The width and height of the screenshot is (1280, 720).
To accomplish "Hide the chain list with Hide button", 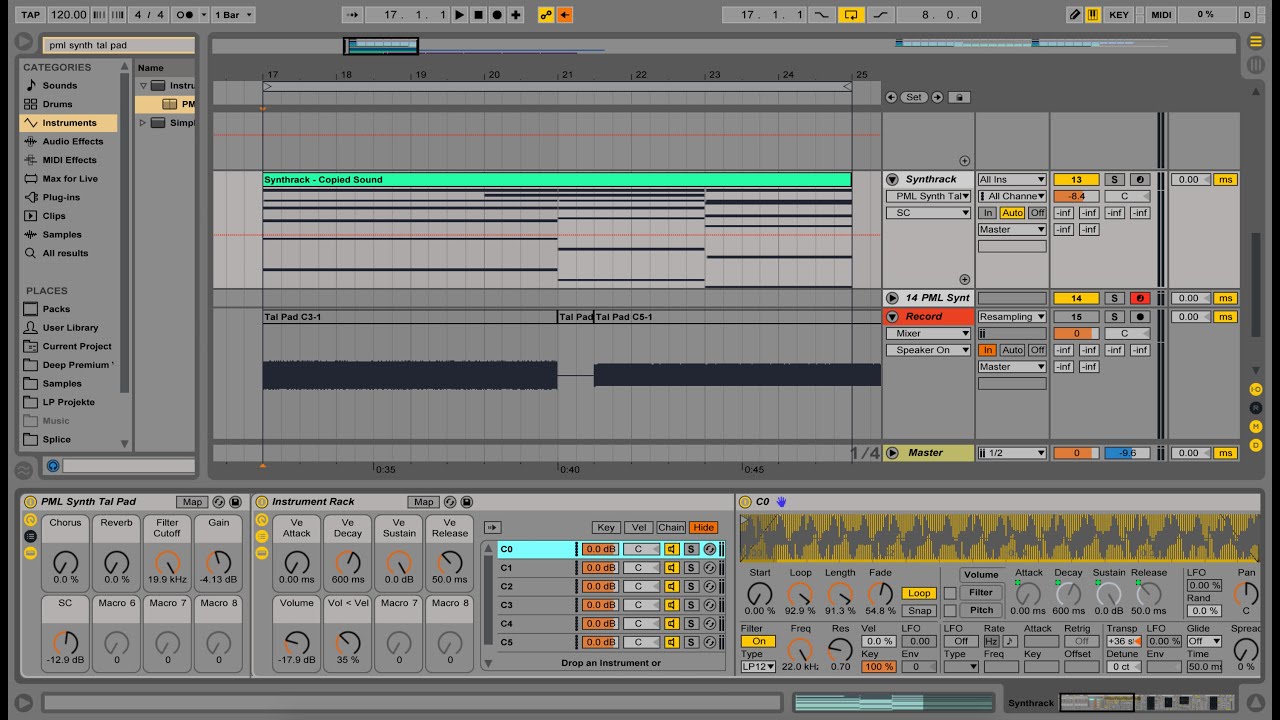I will (704, 528).
